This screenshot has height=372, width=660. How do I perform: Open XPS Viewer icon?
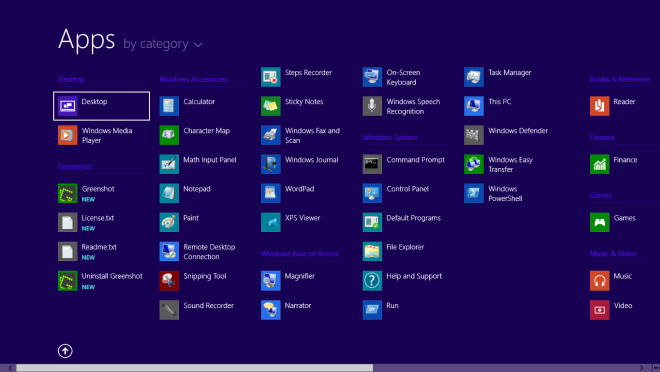coord(271,222)
